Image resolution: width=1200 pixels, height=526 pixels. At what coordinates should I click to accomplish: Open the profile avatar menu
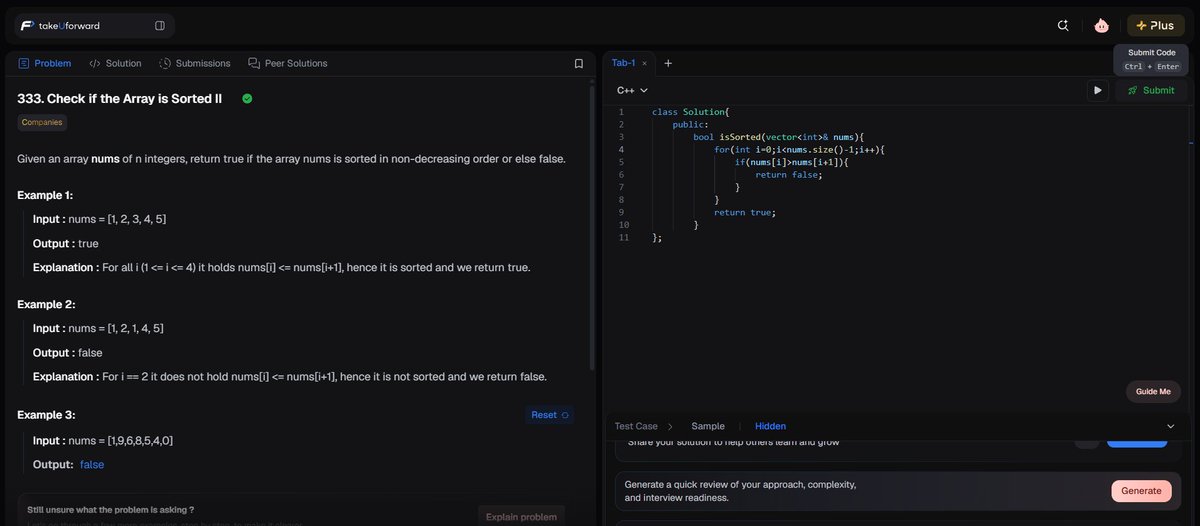coord(1101,25)
